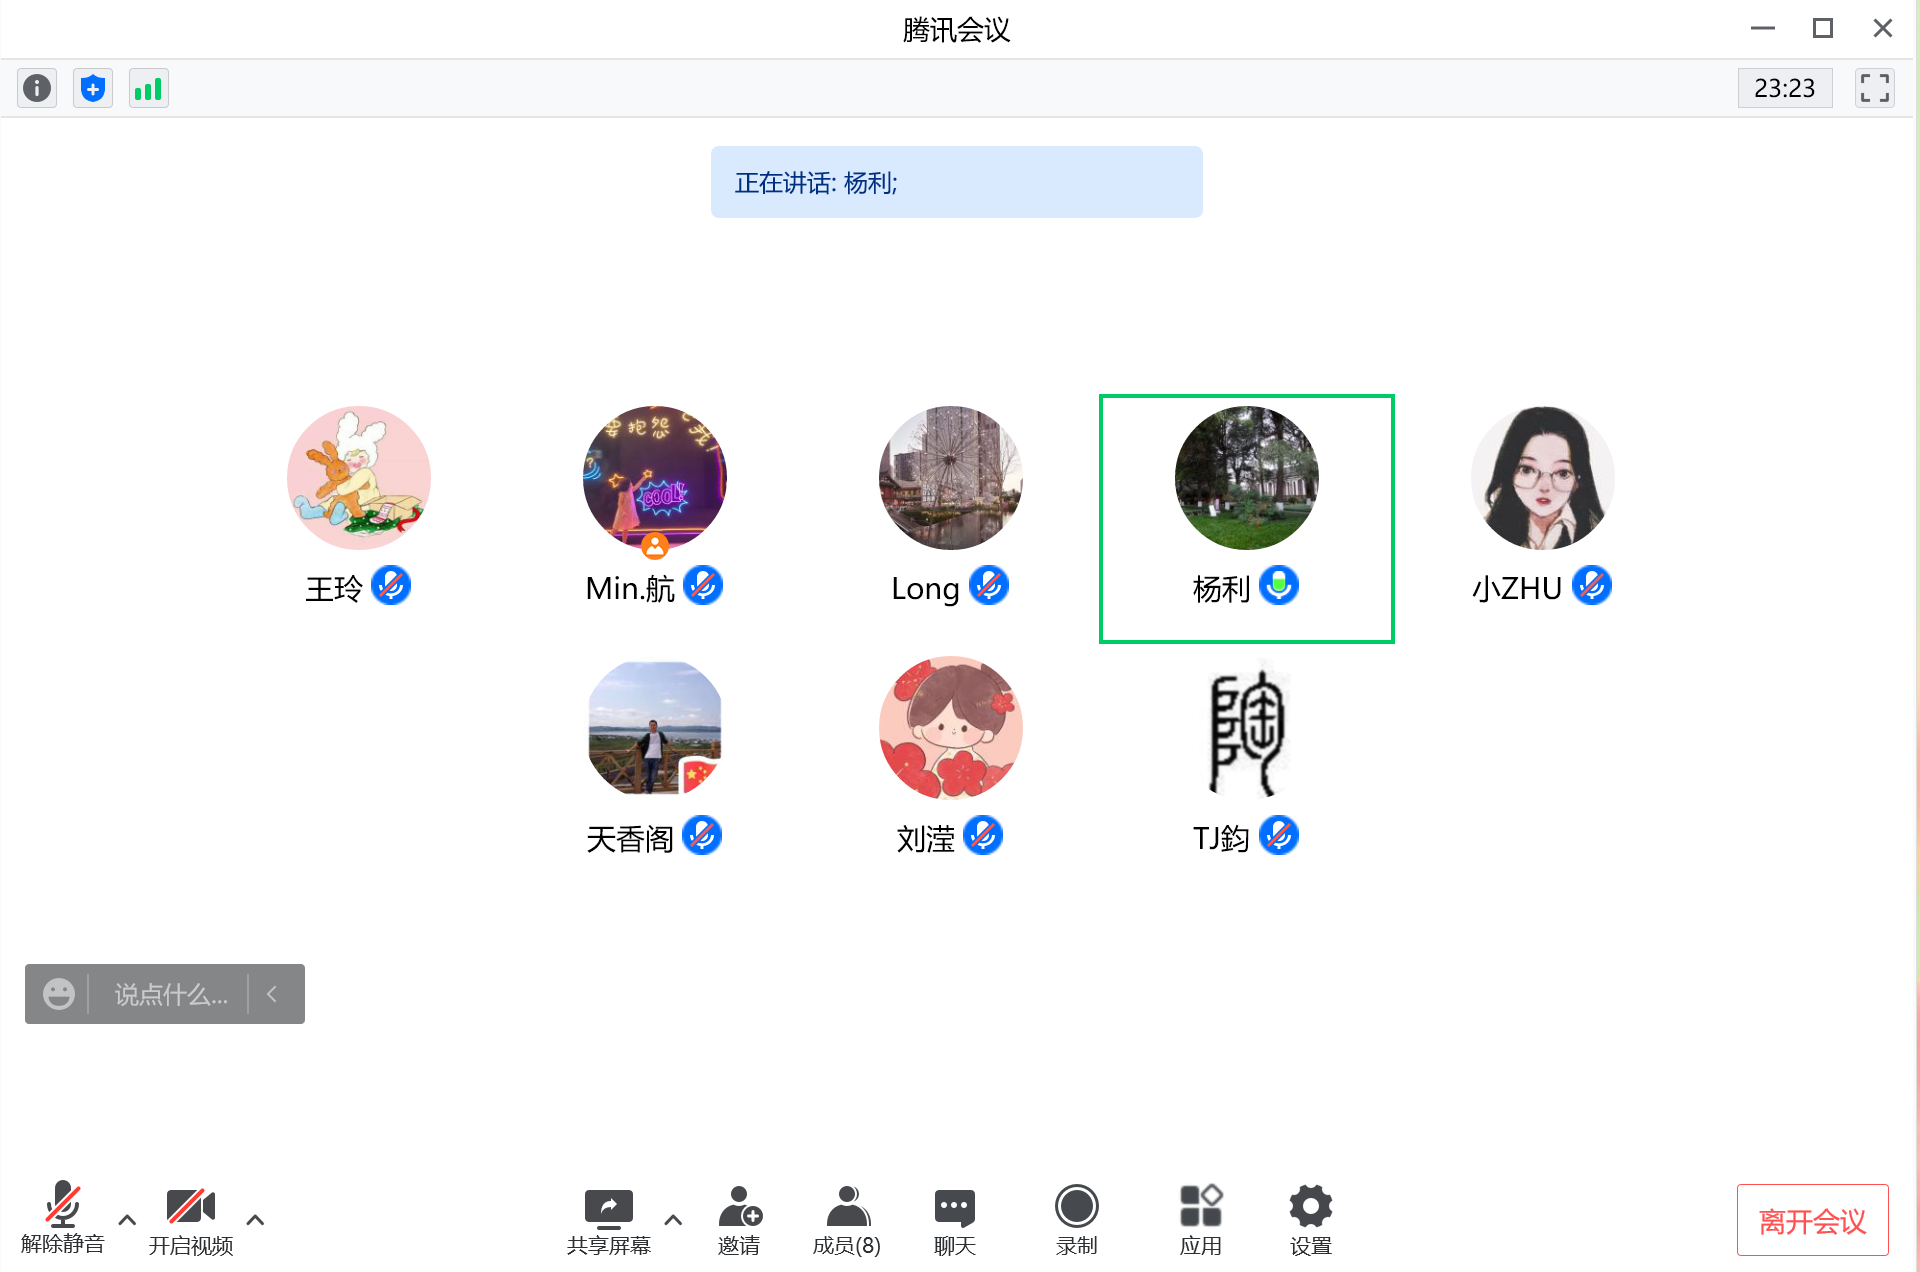This screenshot has width=1920, height=1272.
Task: Leave the meeting via 离开会议
Action: pos(1812,1220)
